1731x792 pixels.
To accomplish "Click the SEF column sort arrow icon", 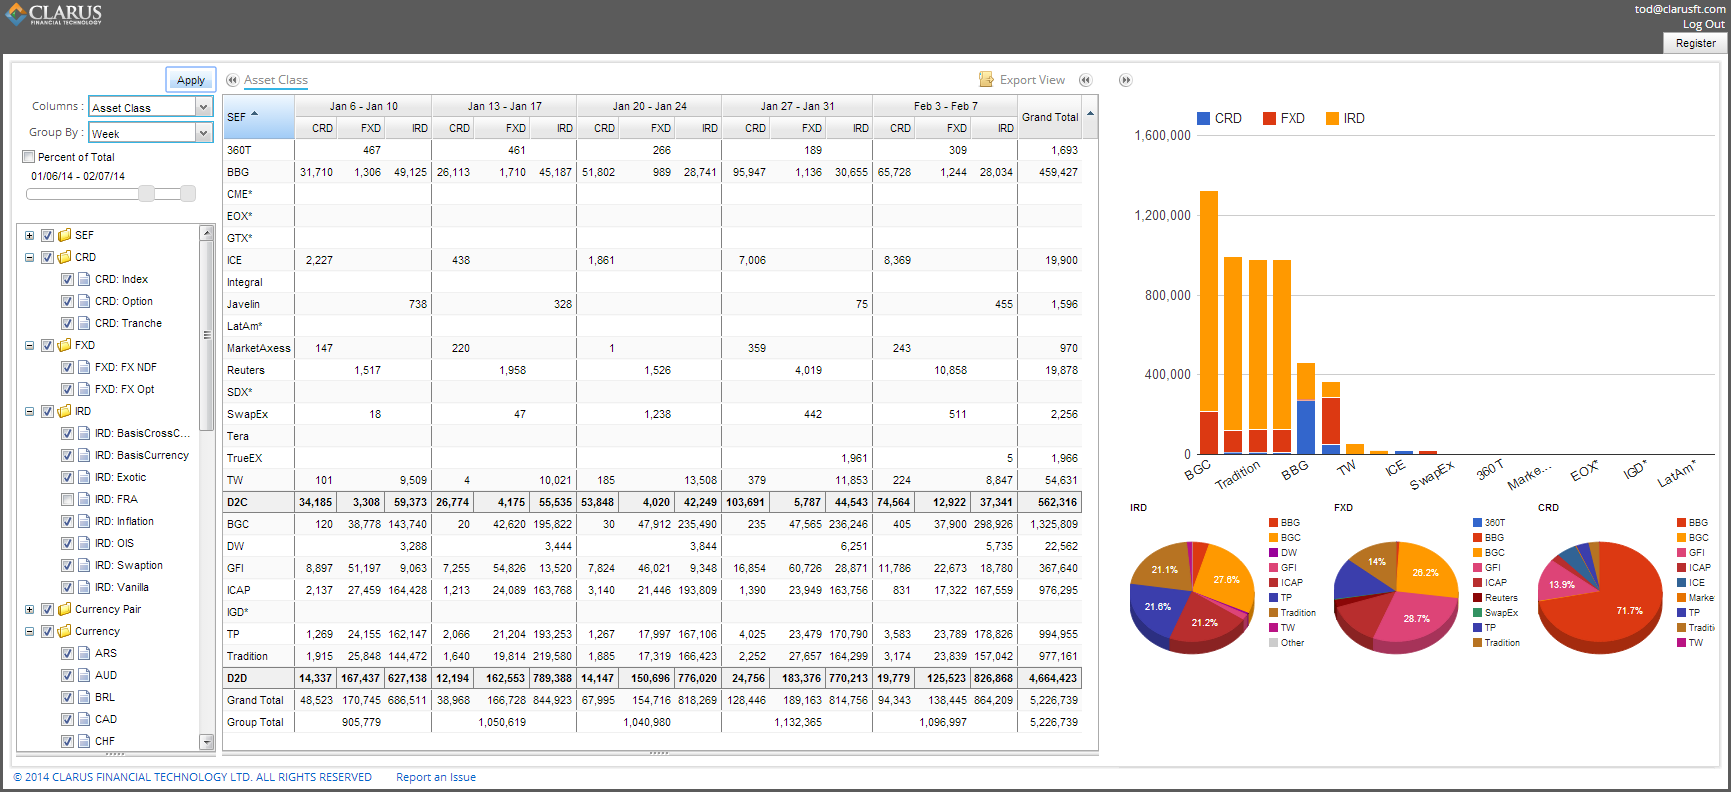I will pyautogui.click(x=254, y=114).
